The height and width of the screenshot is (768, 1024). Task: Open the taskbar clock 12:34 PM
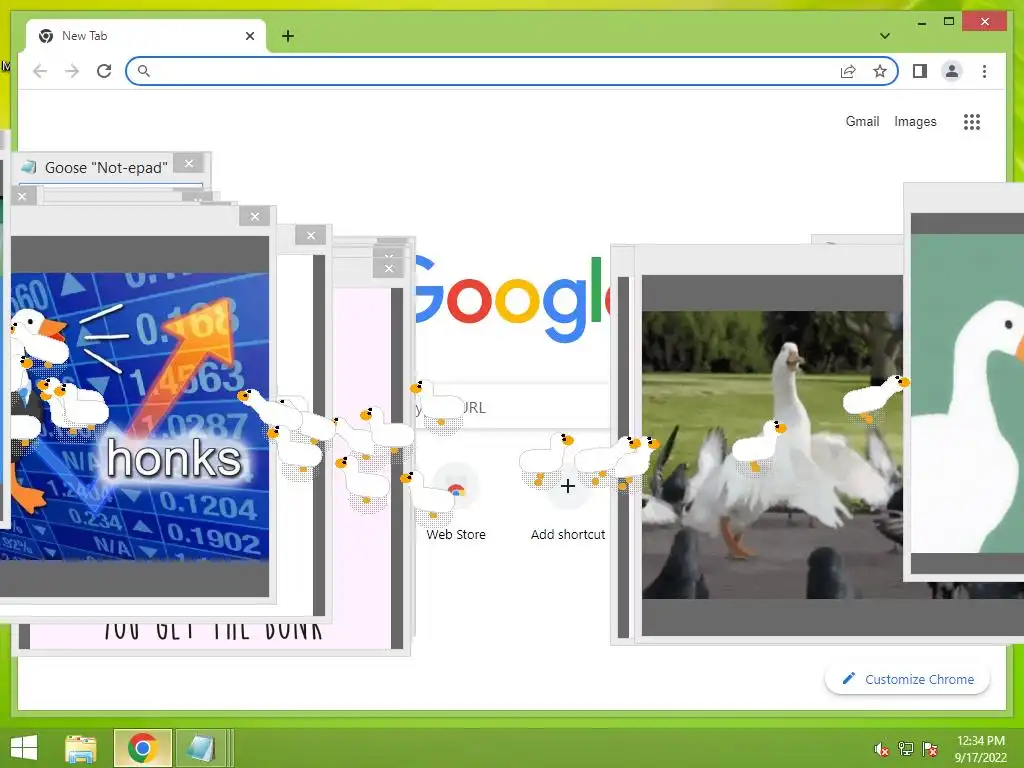click(980, 749)
